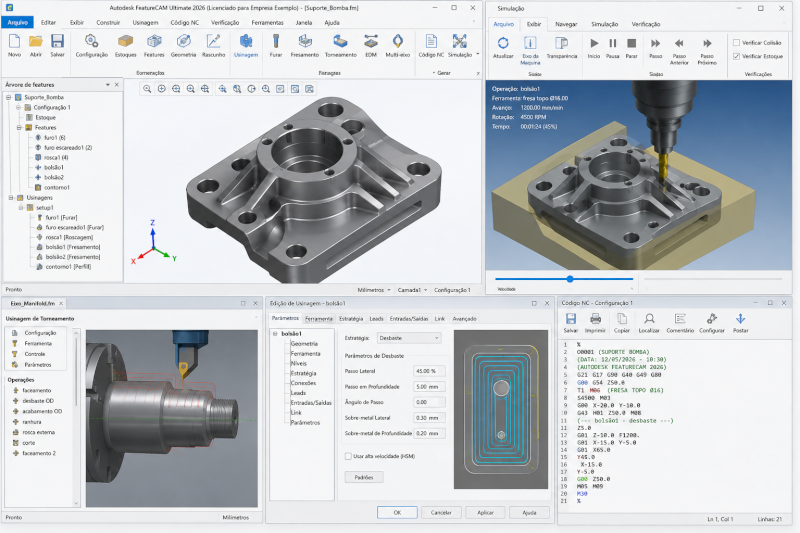This screenshot has height=533, width=800.
Task: Collapse the Usinagens tree node
Action: point(11,197)
